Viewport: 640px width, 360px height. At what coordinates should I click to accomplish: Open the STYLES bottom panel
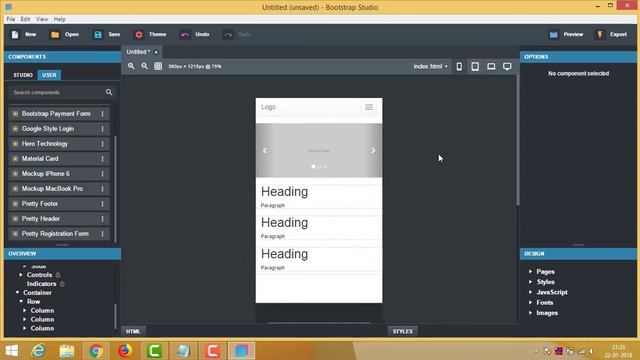tap(402, 331)
